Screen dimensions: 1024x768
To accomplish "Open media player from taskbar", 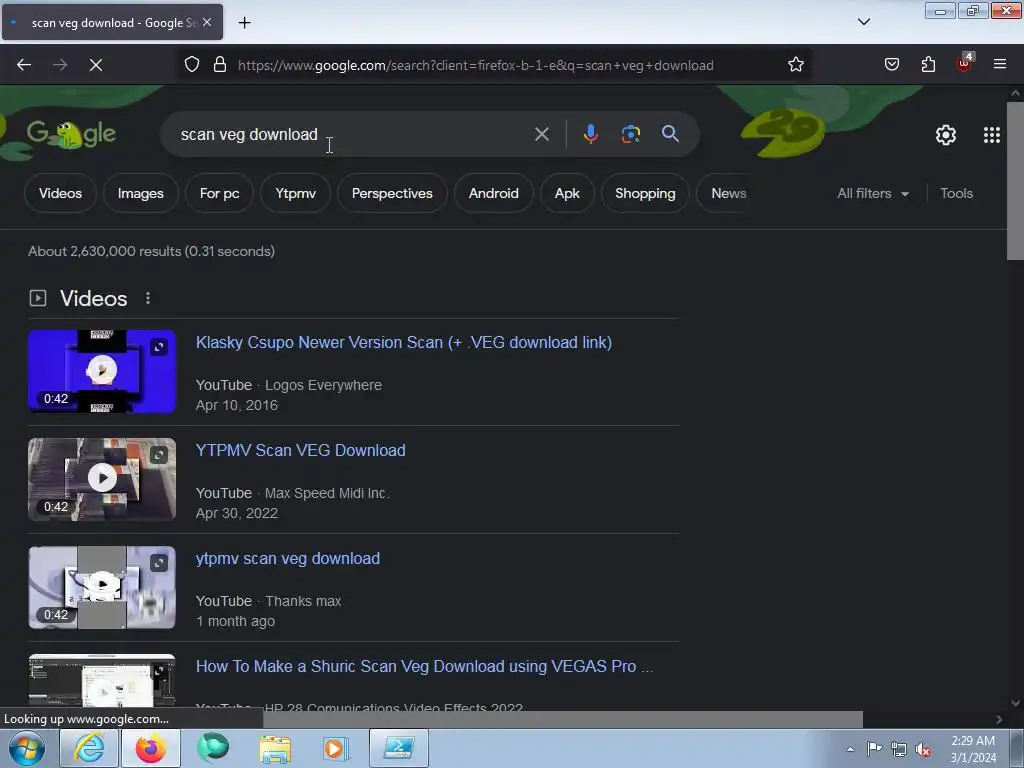I will (x=336, y=748).
